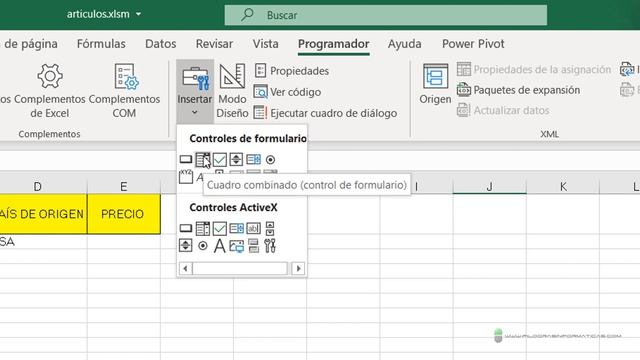
Task: Insert an ActiveX List box
Action: (x=236, y=229)
